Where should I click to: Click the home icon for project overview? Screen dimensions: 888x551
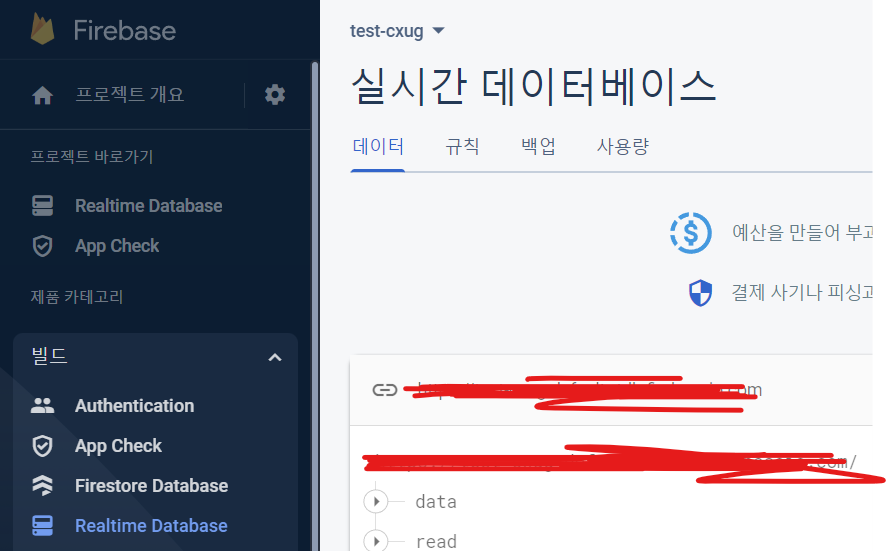tap(42, 95)
